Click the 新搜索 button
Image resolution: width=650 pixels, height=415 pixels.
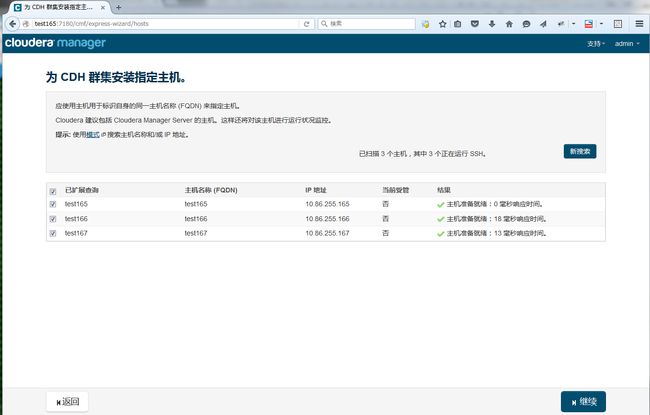click(x=580, y=151)
